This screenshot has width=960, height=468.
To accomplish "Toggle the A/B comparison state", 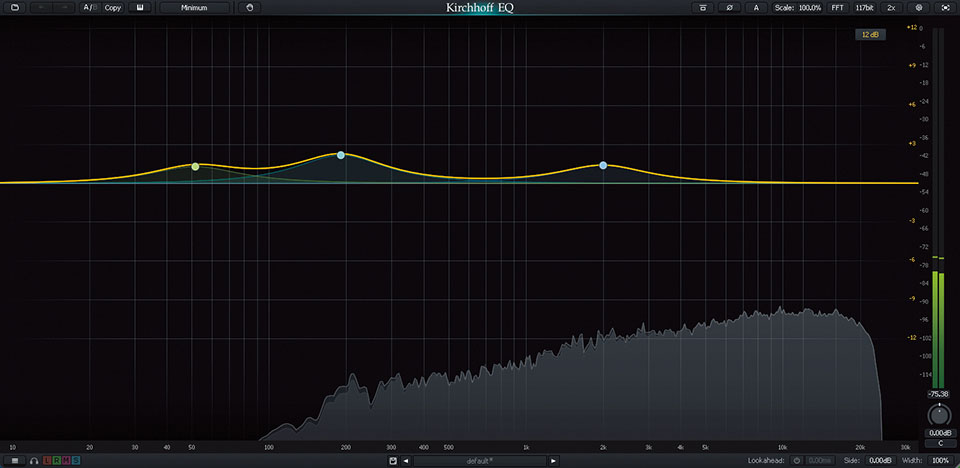I will tap(90, 8).
